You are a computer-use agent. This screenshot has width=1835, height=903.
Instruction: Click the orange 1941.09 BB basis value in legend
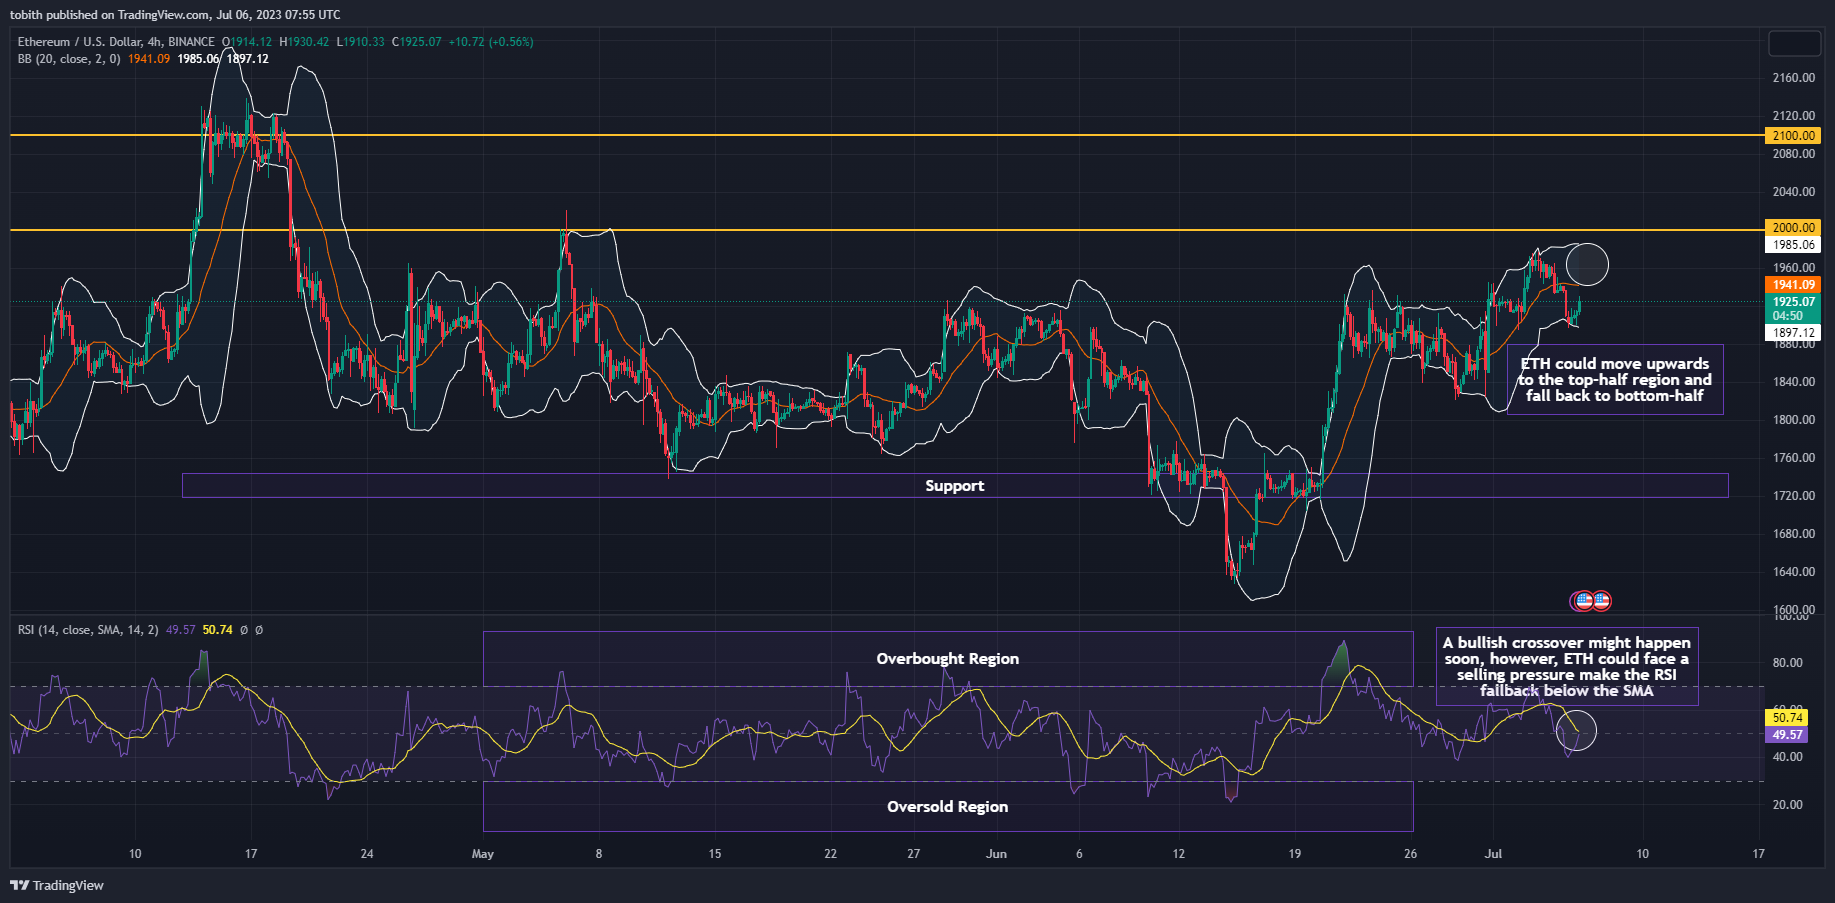[x=149, y=59]
